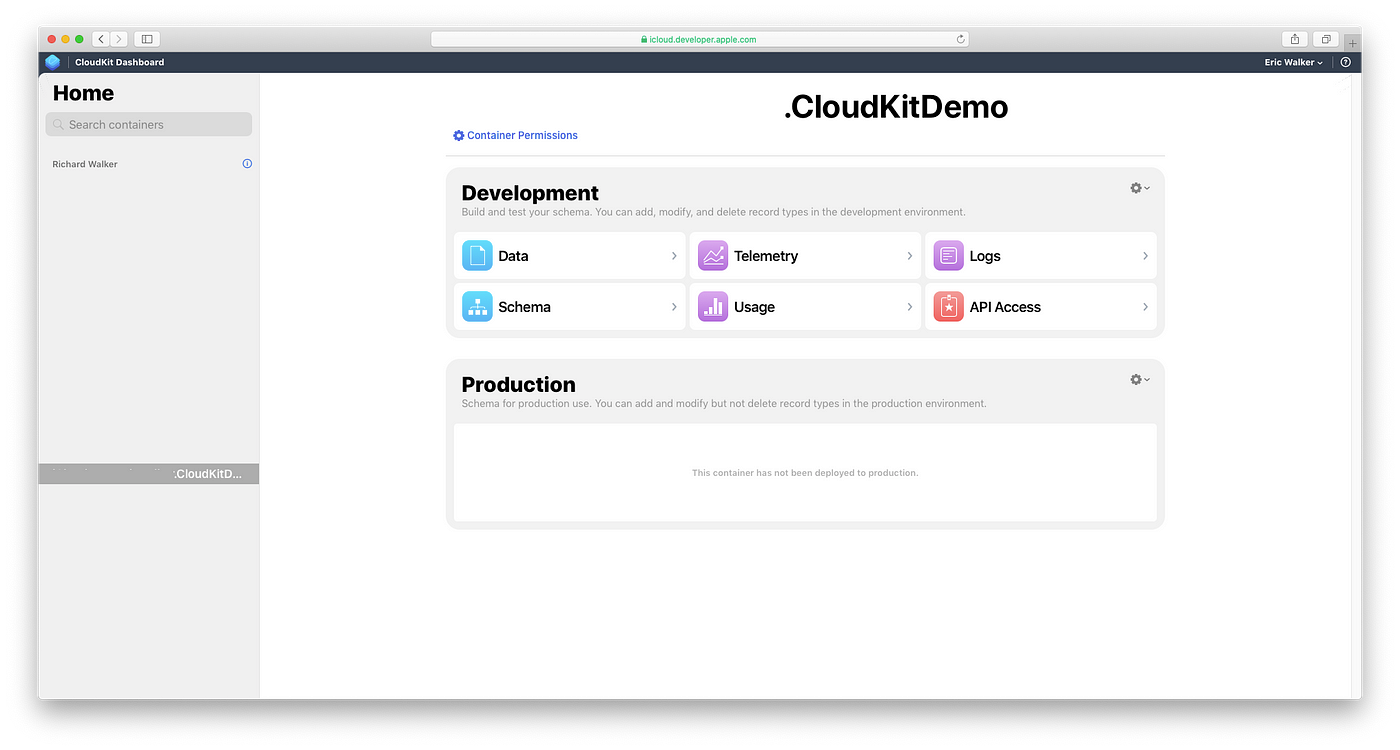
Task: Click the help question mark icon
Action: pos(1345,62)
